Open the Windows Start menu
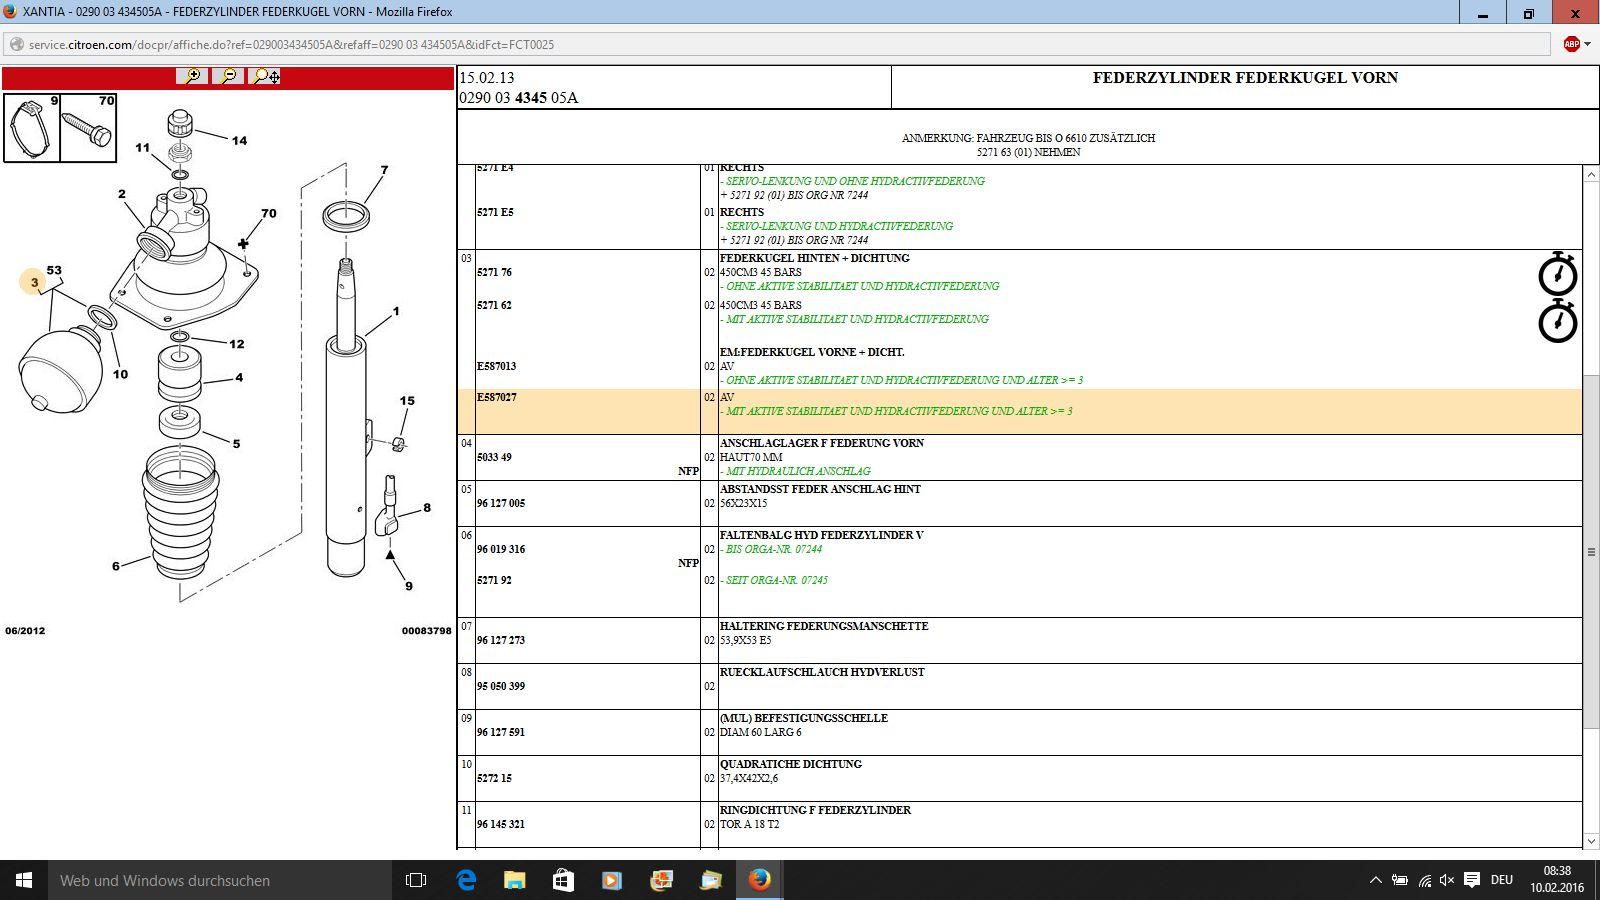Screen dimensions: 1600x900 24,880
